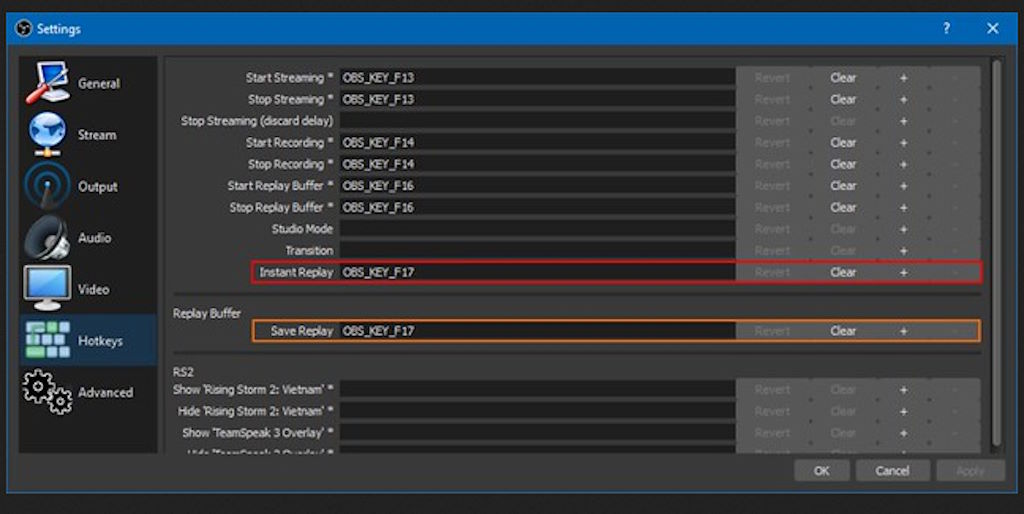Add another hotkey for Start Streaming
This screenshot has width=1024, height=514.
pos(903,78)
